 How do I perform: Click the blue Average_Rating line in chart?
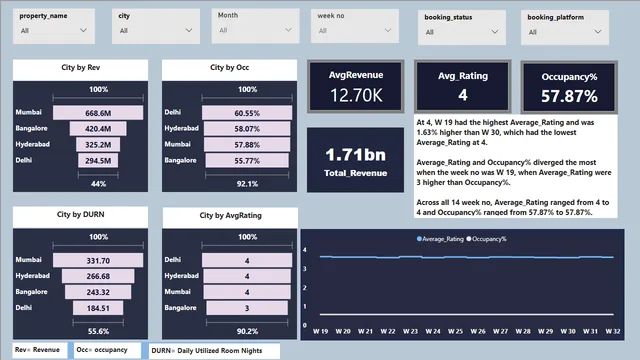click(467, 257)
